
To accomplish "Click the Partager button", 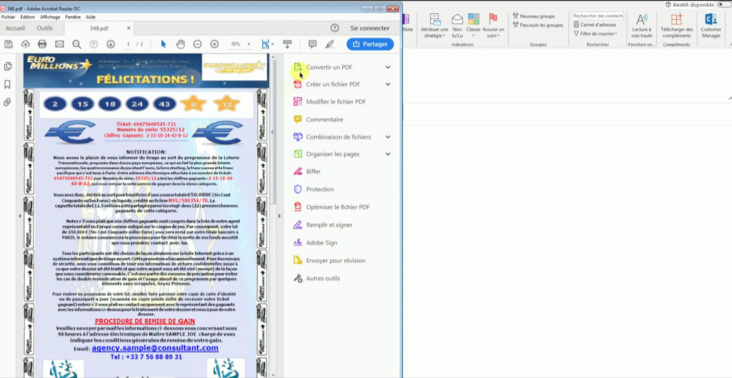I will pyautogui.click(x=370, y=44).
